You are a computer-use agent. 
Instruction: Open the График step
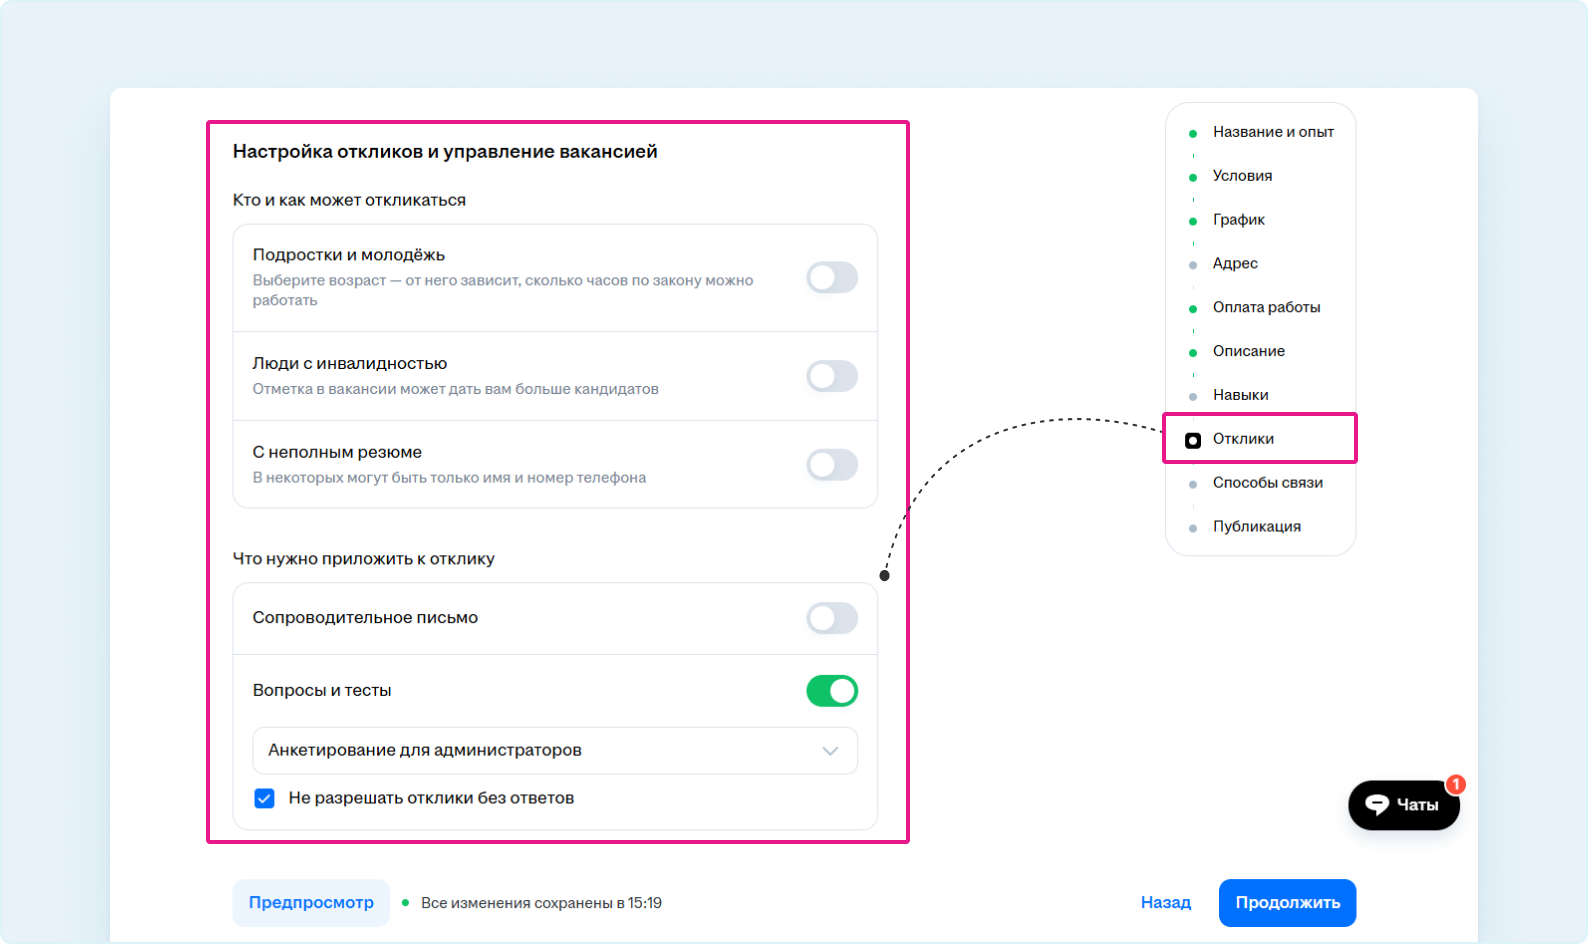(1238, 220)
